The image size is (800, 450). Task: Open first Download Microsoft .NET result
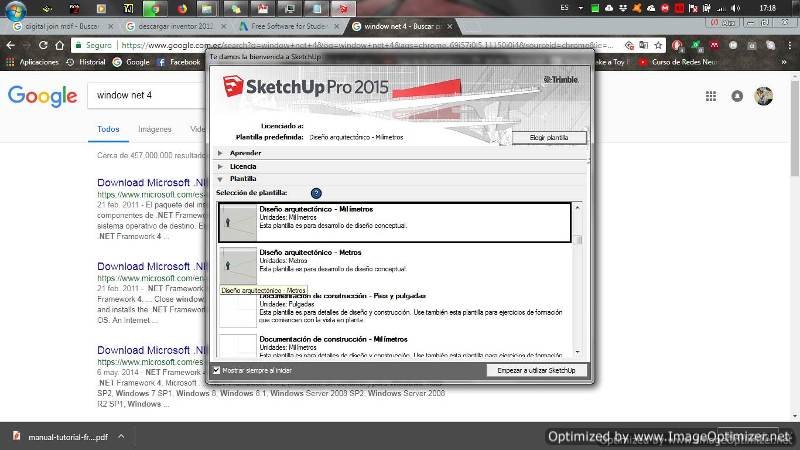[151, 183]
